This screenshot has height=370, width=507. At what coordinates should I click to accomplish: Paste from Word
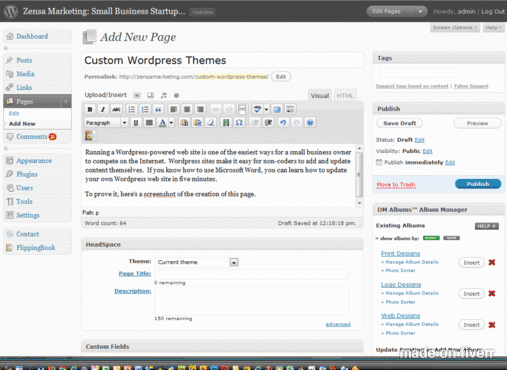197,123
